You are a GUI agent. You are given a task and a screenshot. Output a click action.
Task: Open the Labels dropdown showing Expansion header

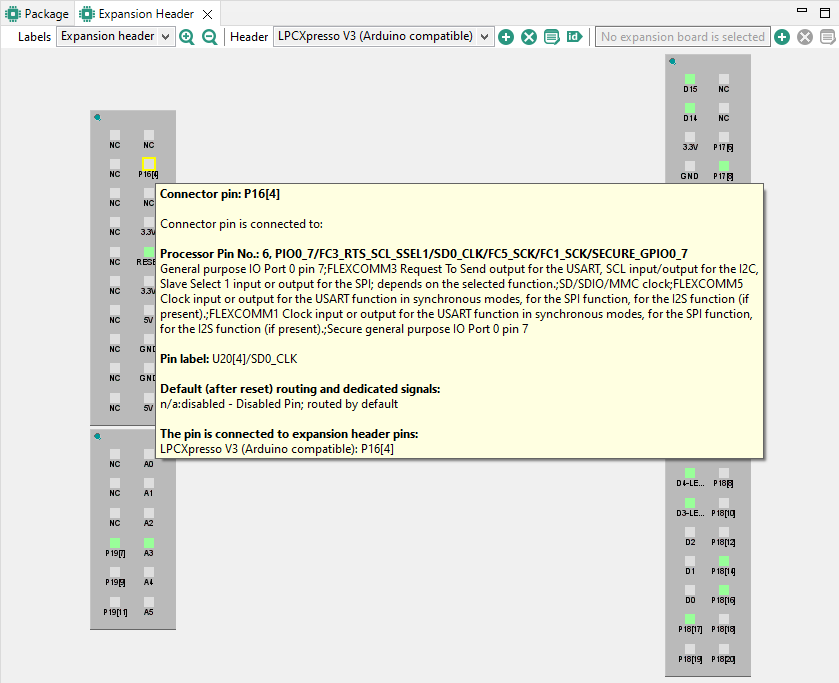115,37
